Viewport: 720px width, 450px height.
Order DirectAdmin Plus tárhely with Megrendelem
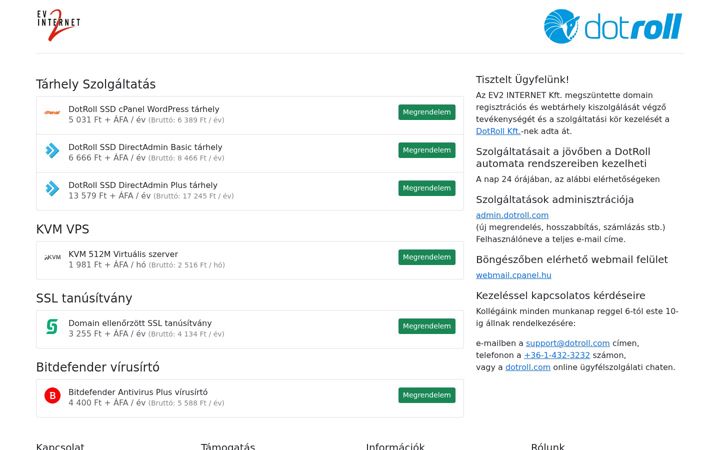427,188
